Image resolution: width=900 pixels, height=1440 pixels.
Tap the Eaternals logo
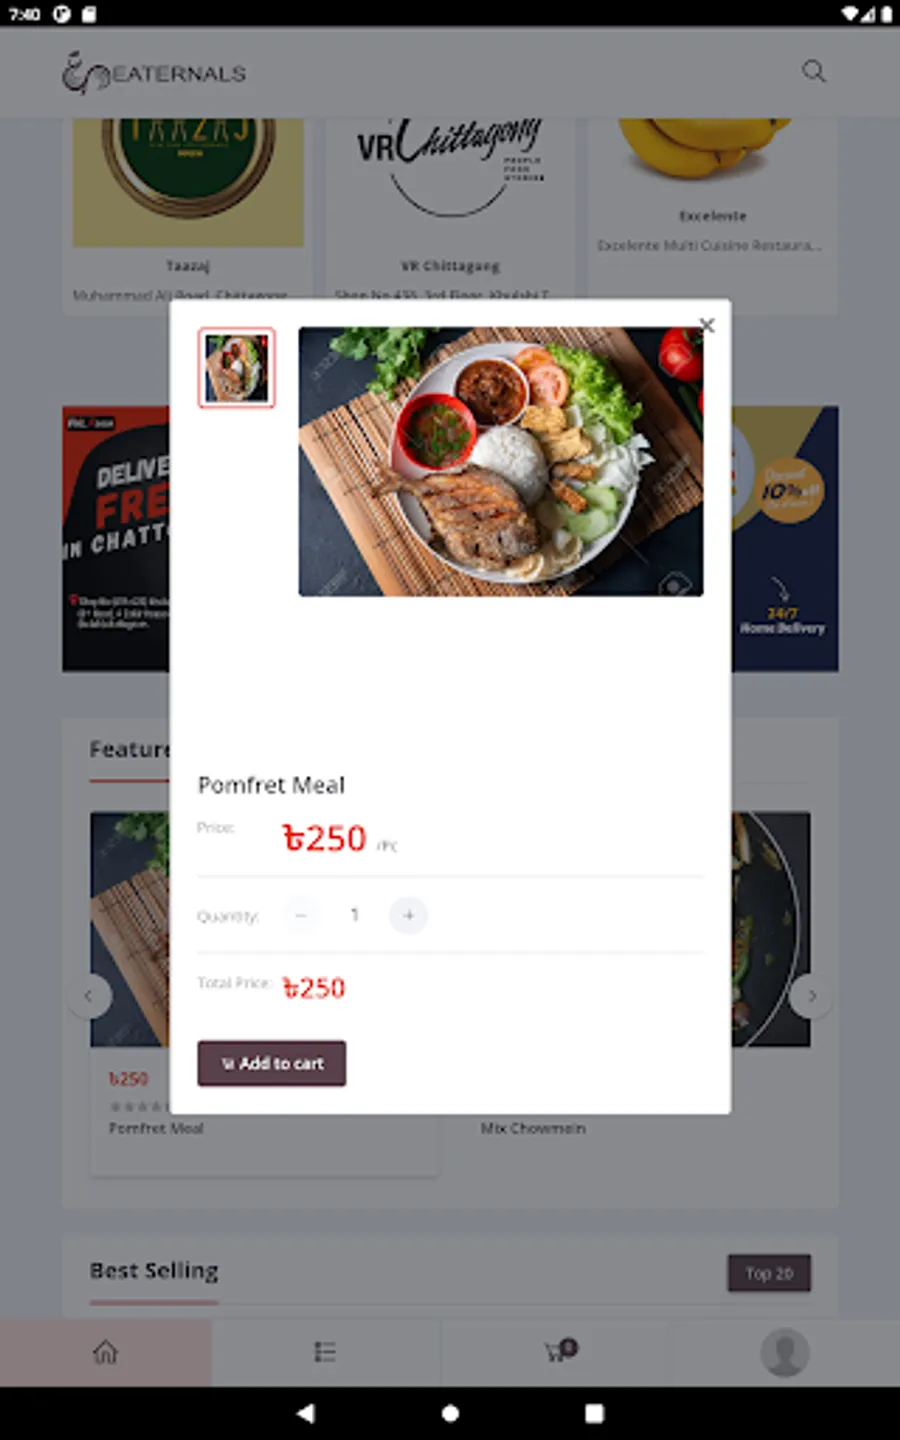154,72
